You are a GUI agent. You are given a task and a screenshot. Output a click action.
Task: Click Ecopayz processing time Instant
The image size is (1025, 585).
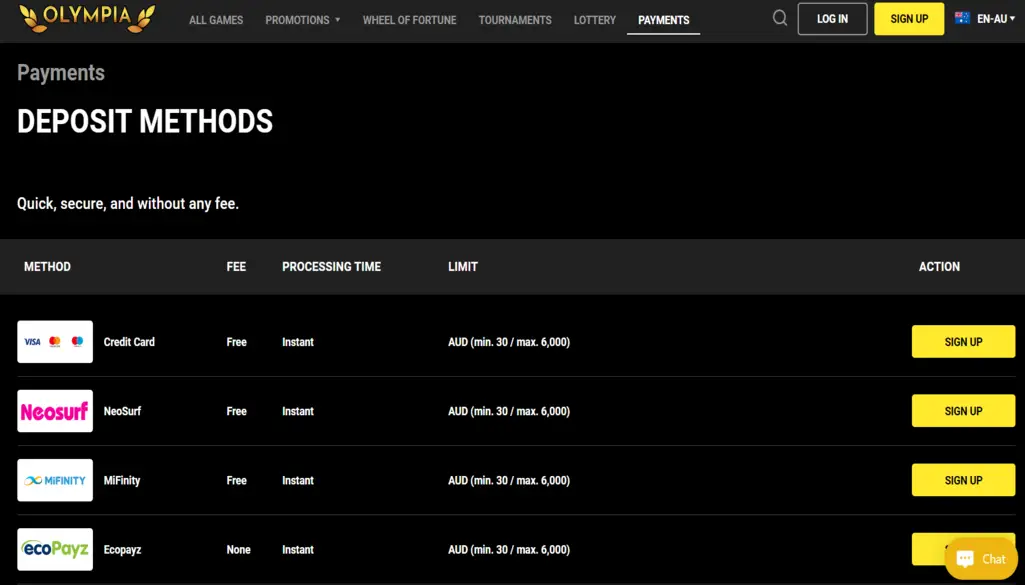[x=298, y=550]
